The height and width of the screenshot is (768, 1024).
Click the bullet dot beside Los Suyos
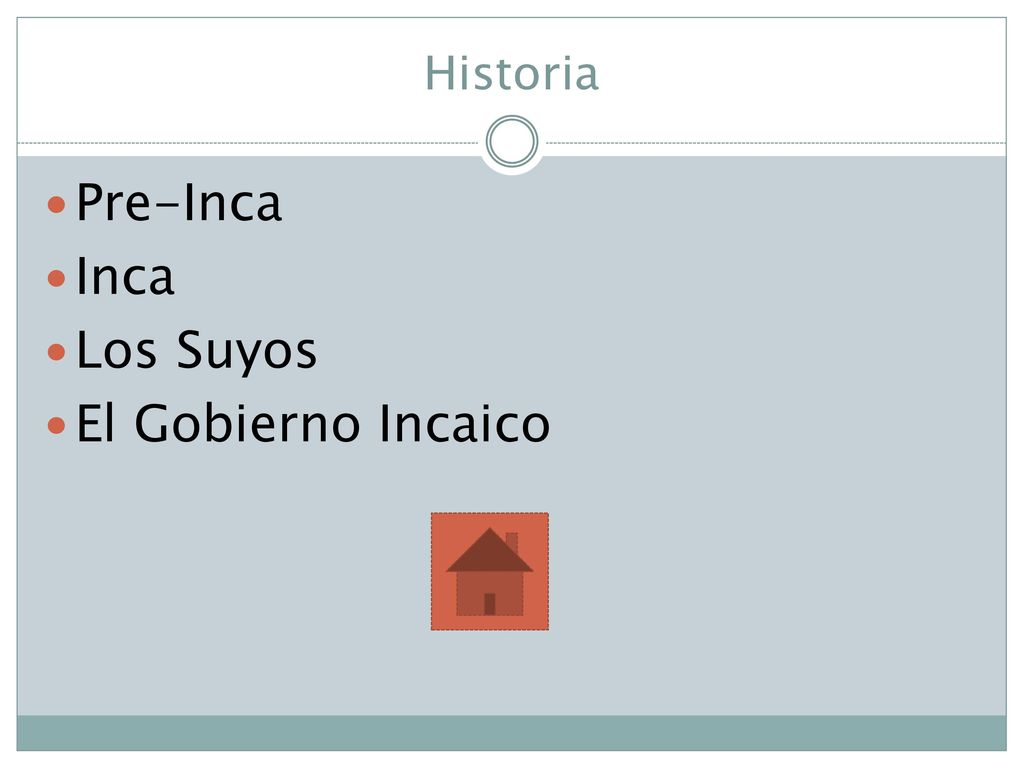point(57,352)
